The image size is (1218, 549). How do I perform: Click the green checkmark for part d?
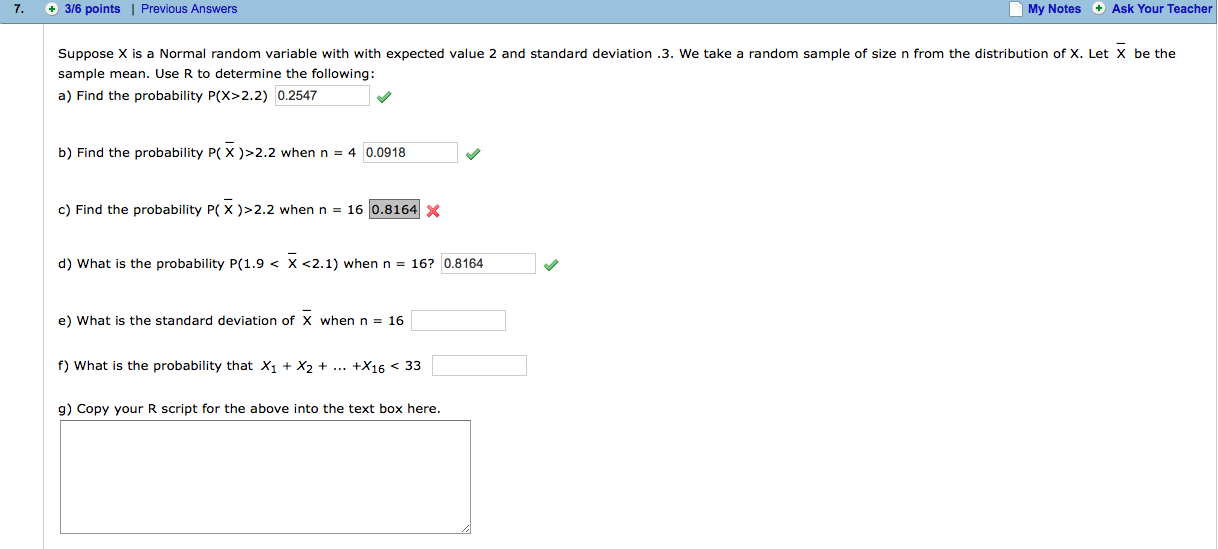pyautogui.click(x=550, y=265)
